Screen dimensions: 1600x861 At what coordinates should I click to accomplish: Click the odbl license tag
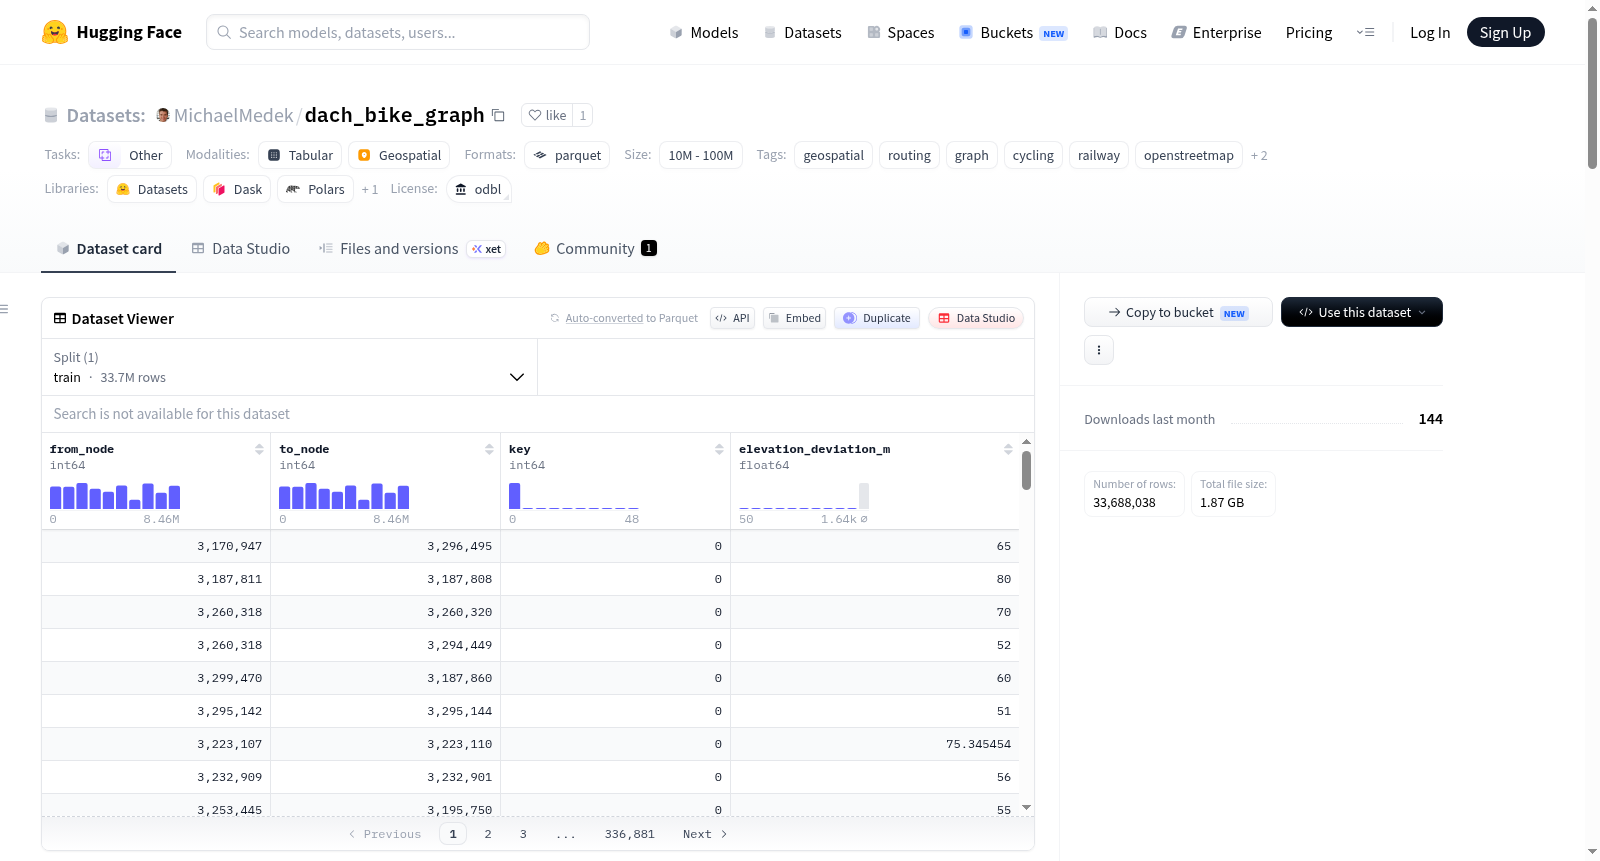478,189
